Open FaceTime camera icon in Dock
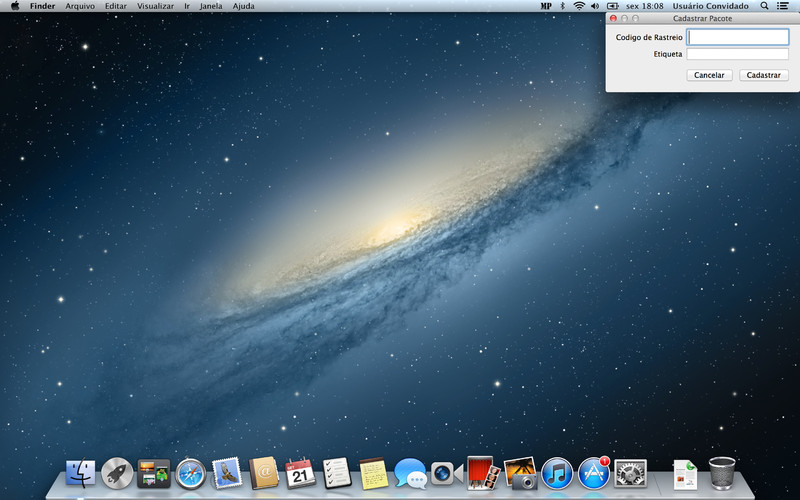The width and height of the screenshot is (800, 500). 446,473
